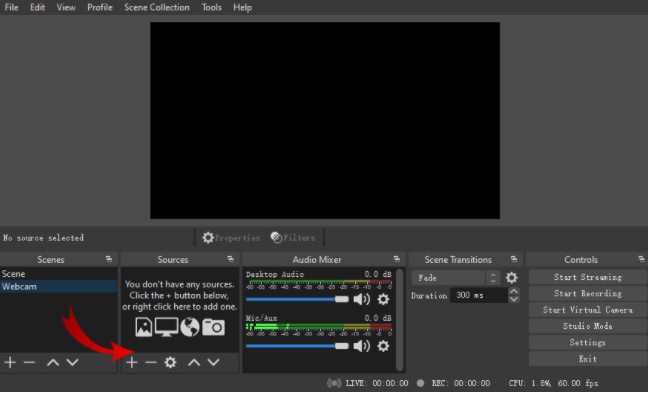Screen dimensions: 648x393
Task: Open the Edit menu
Action: 37,7
